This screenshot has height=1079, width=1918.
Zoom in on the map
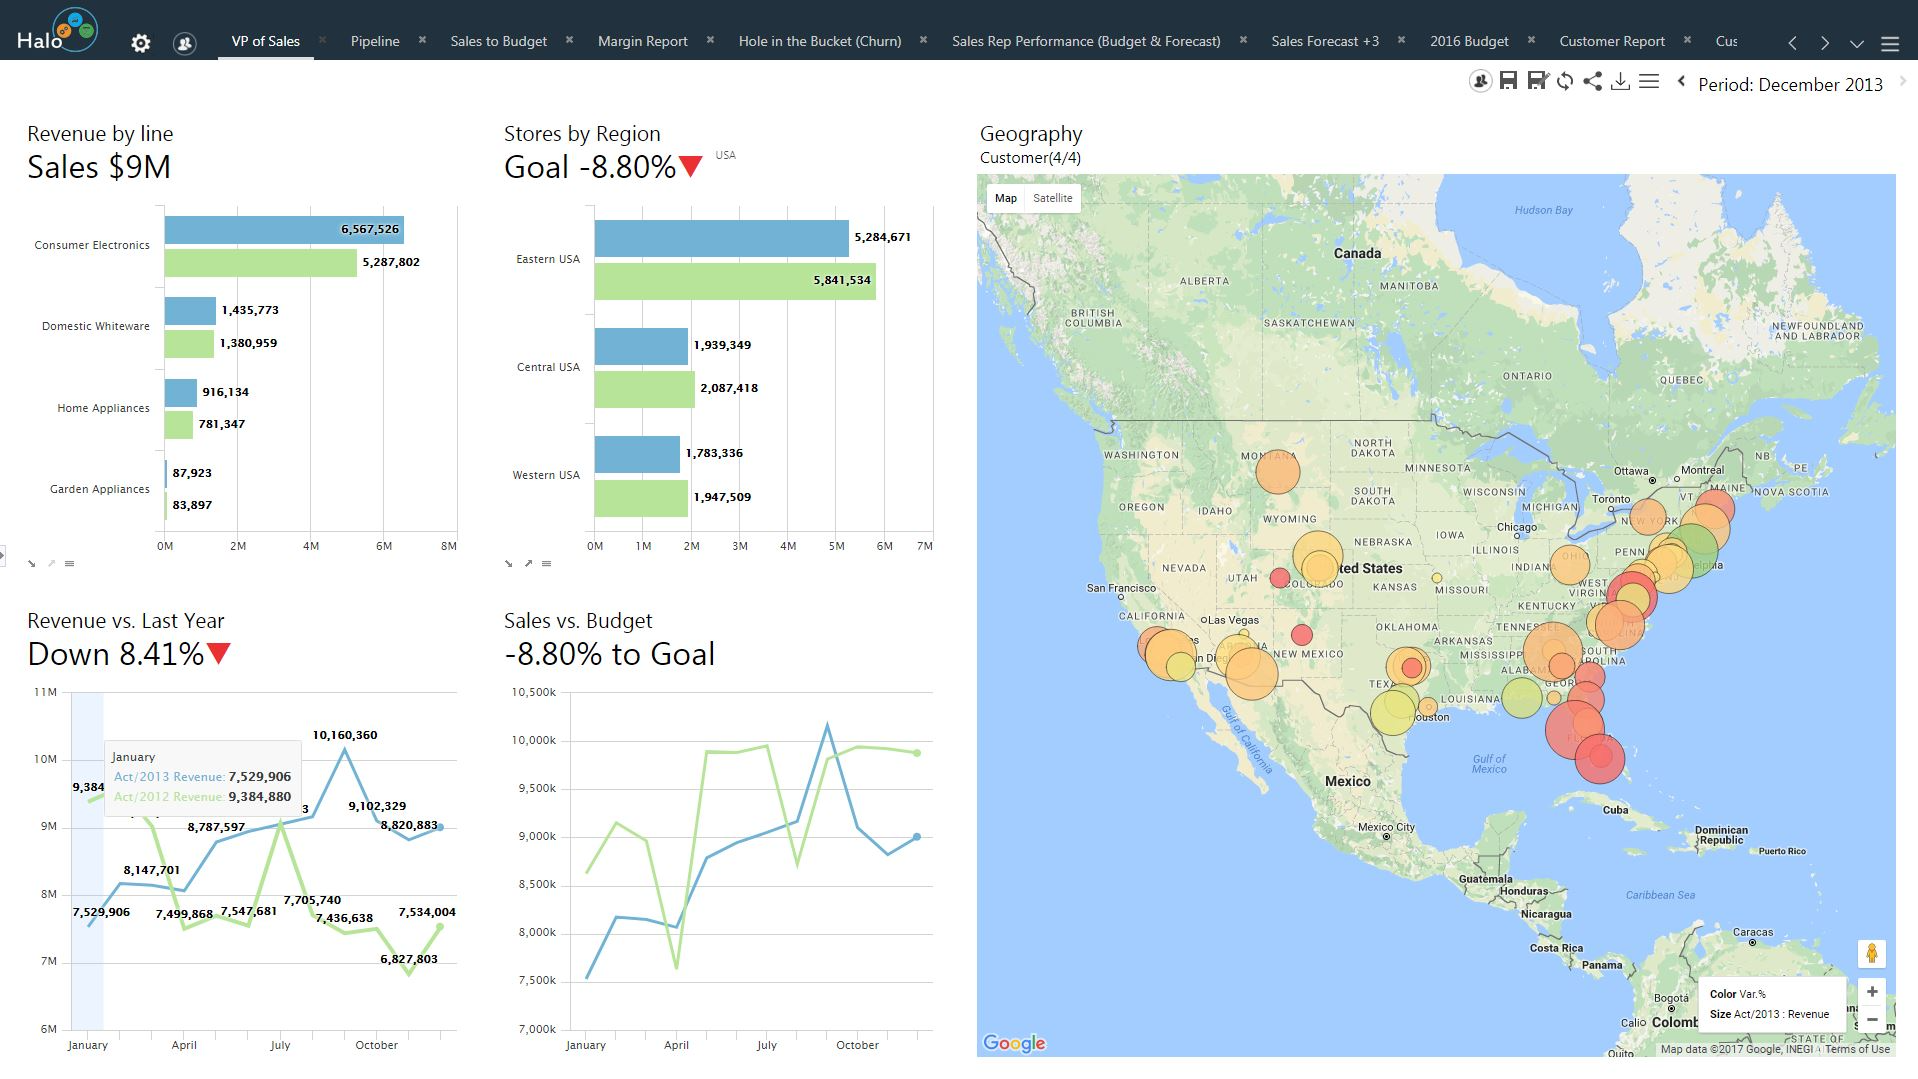tap(1871, 992)
